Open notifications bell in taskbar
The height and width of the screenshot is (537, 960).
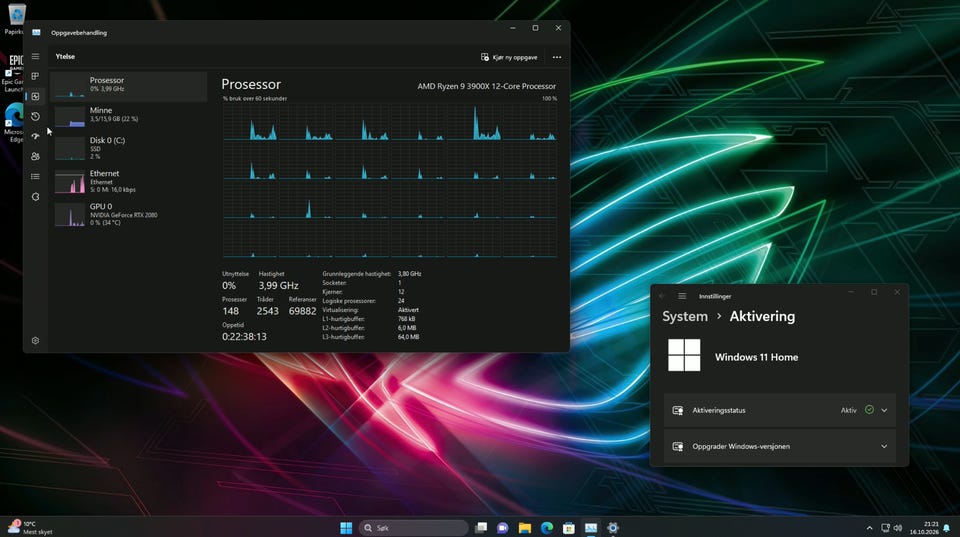tap(947, 528)
